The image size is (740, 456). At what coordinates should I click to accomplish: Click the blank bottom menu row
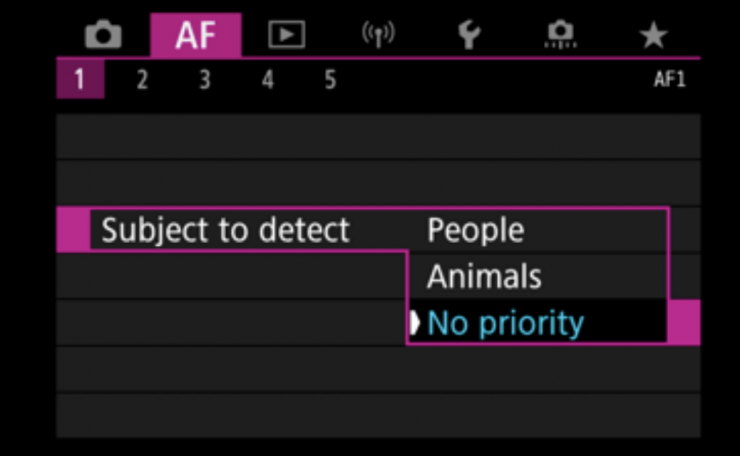click(x=378, y=414)
